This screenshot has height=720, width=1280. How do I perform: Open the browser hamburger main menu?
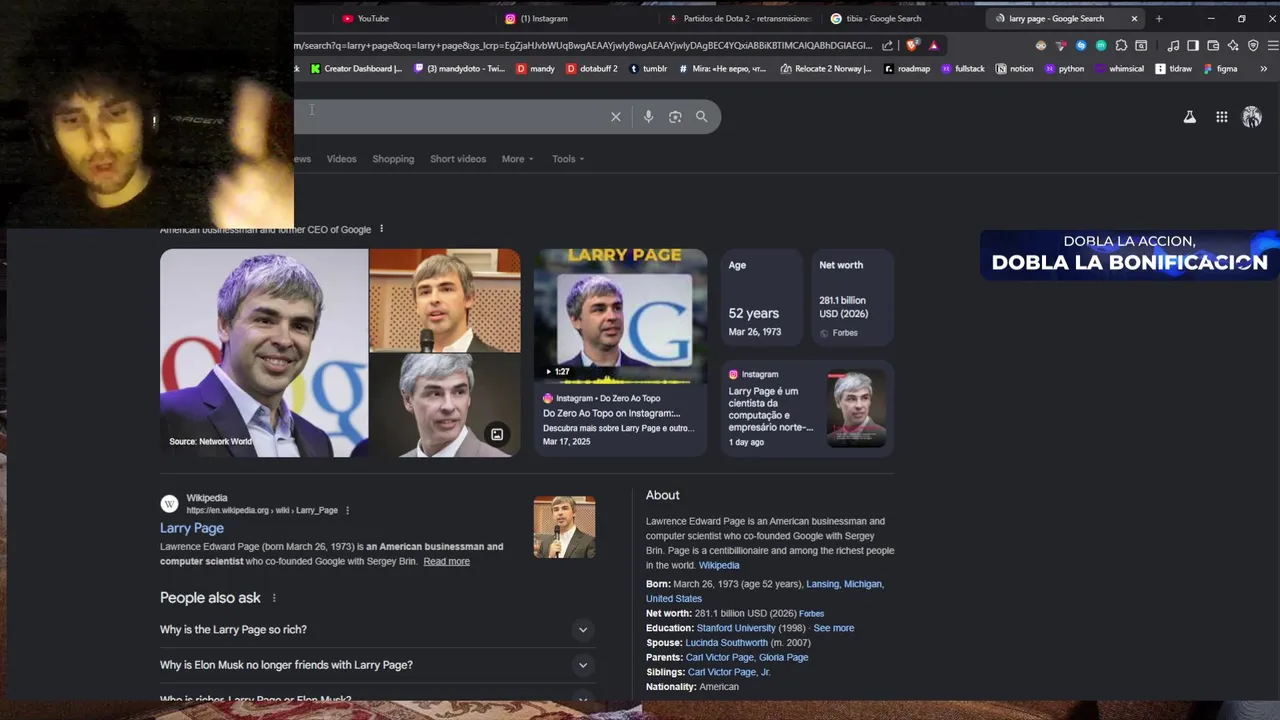[x=1273, y=45]
